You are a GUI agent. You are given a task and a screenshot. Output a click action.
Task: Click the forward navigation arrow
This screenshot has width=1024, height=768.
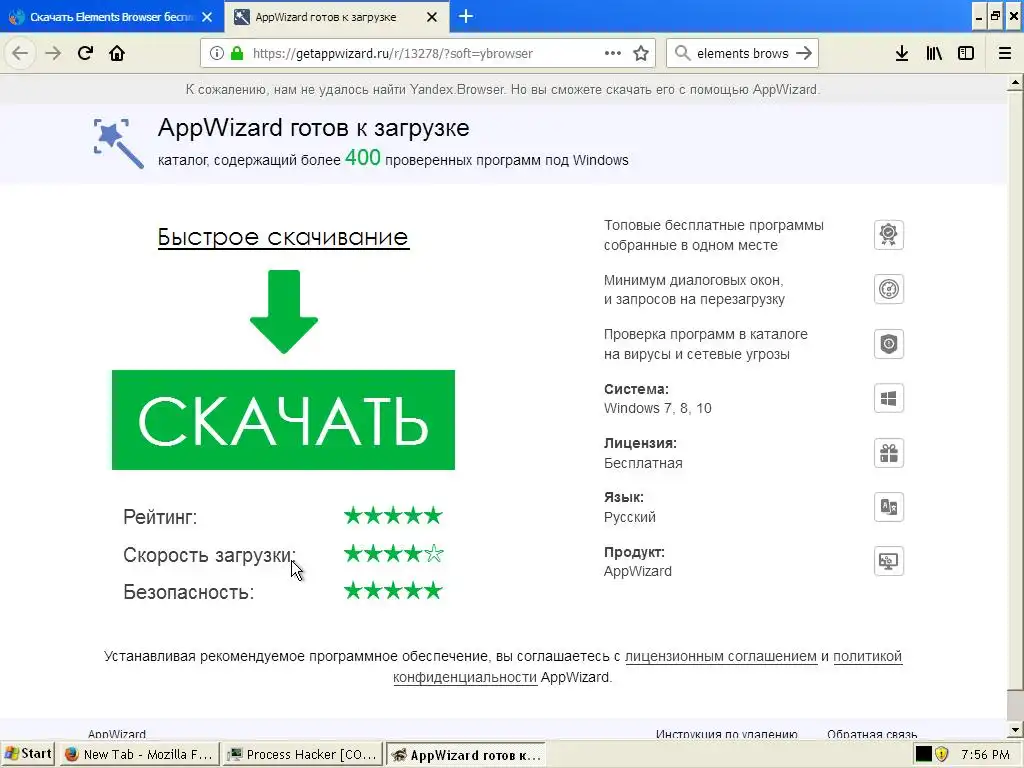click(x=53, y=53)
